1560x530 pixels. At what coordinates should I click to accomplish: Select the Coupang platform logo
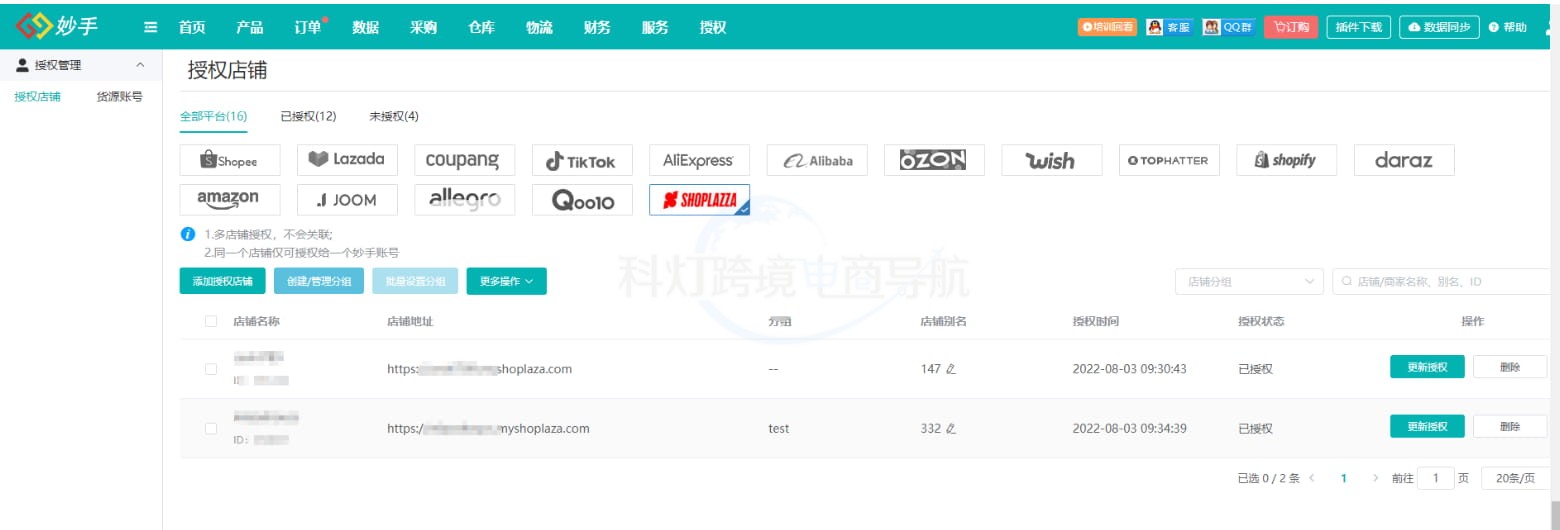[x=464, y=160]
